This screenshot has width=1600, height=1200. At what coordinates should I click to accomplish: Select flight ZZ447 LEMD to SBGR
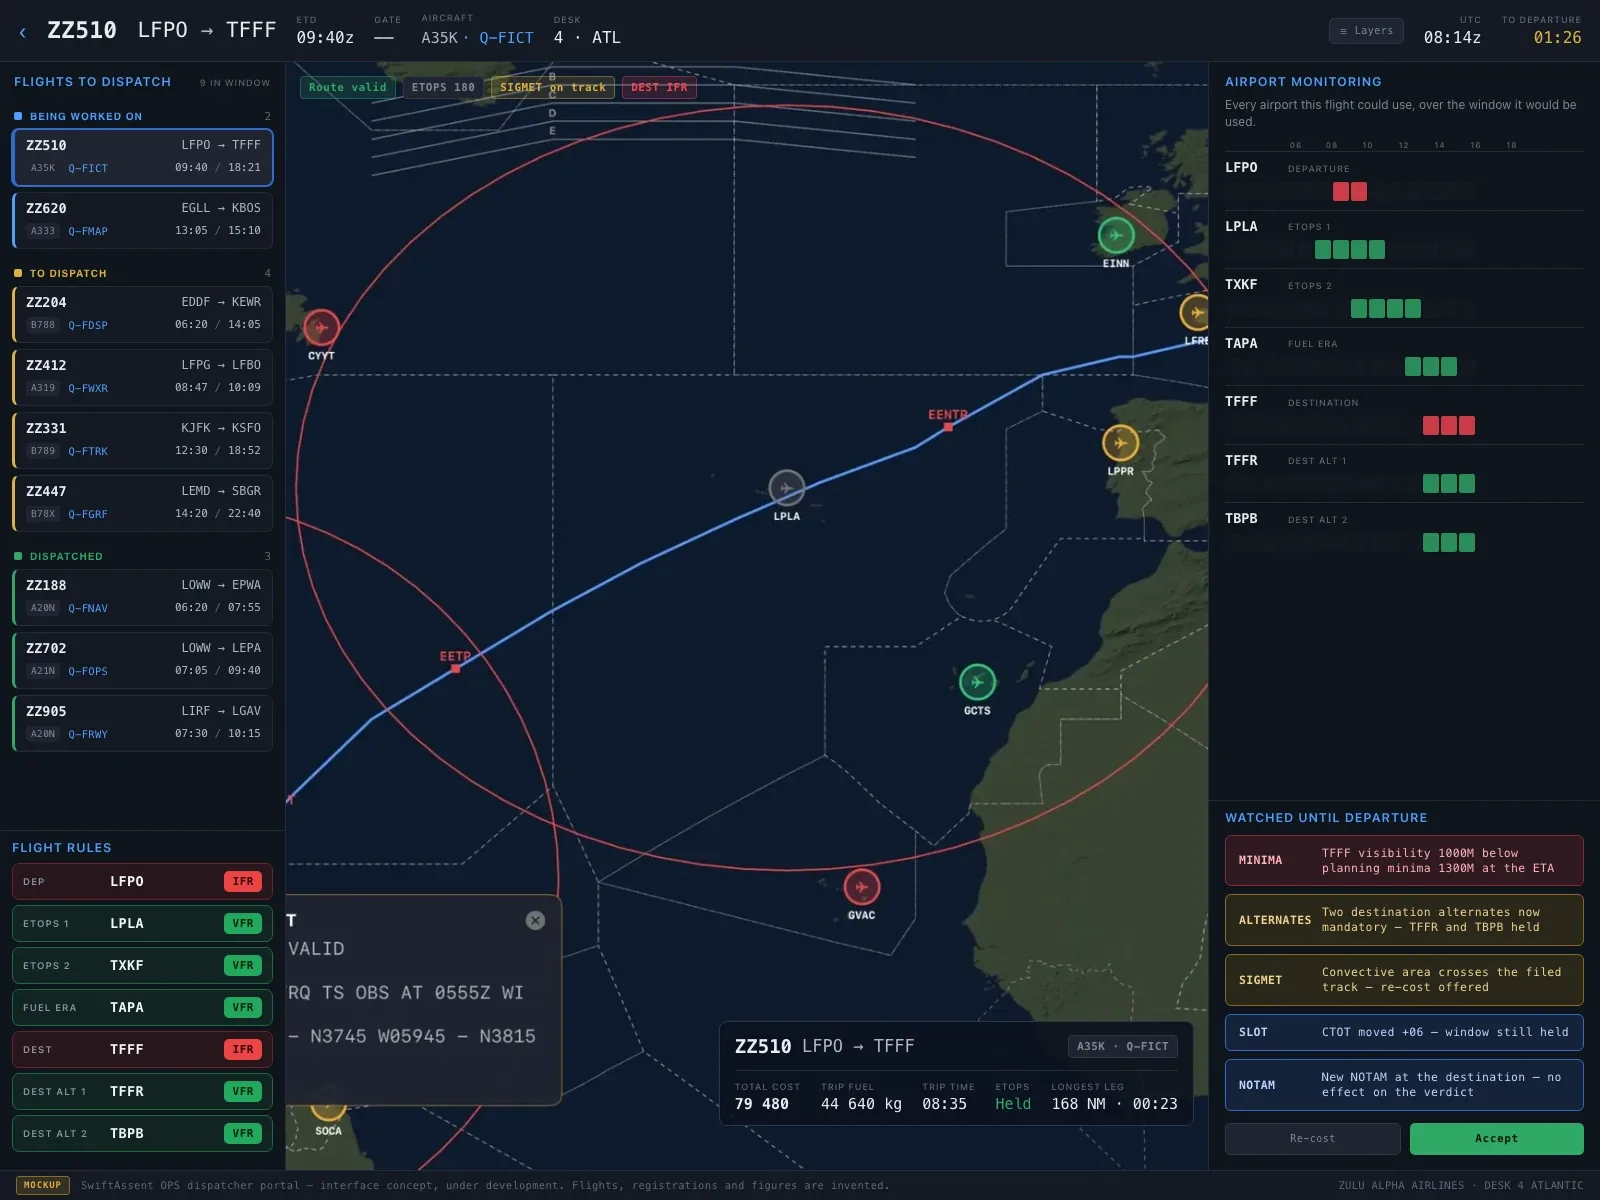click(142, 503)
